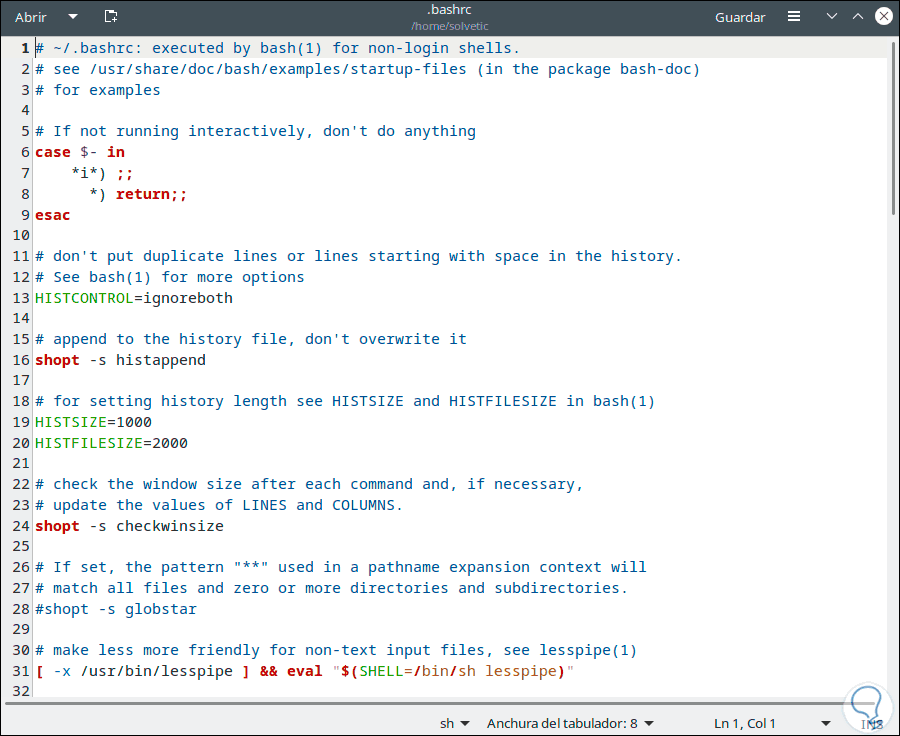Click the first line comment about non-login shells
This screenshot has width=900, height=736.
pos(277,49)
